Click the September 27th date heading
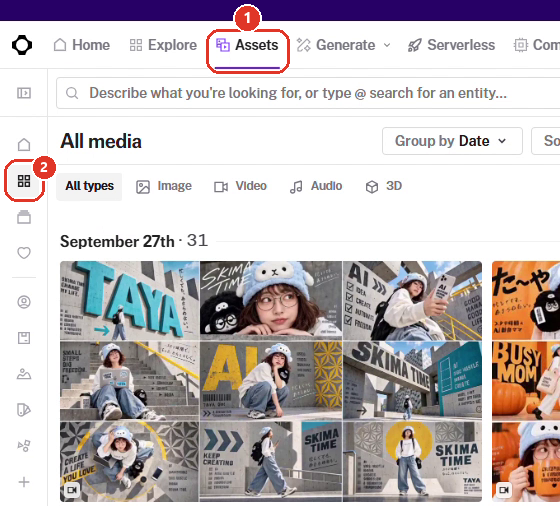Viewport: 560px width, 506px height. point(117,242)
